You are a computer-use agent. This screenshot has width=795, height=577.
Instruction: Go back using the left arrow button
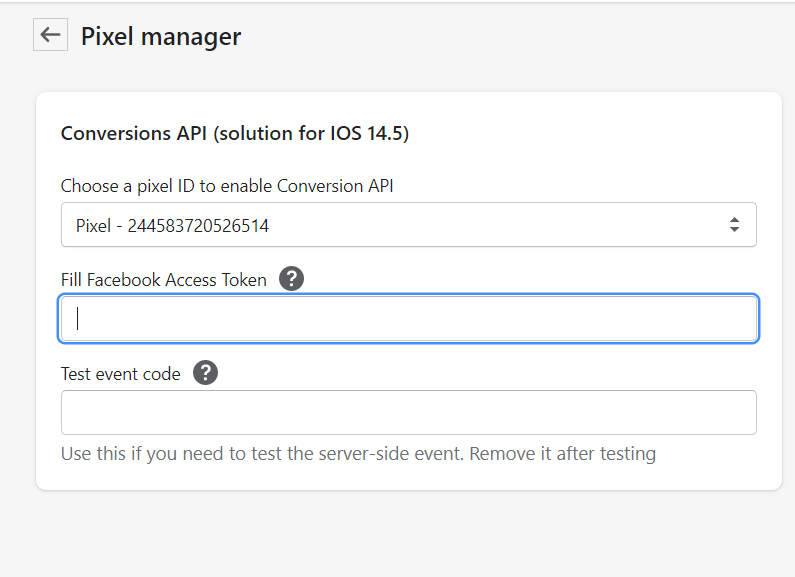point(50,34)
